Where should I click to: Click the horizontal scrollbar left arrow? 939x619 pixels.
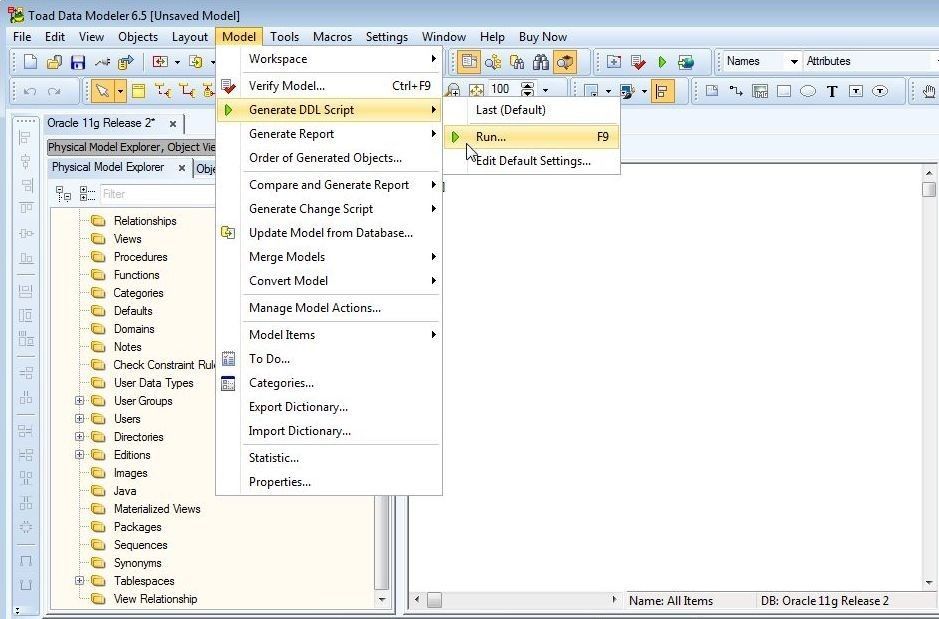pos(417,599)
